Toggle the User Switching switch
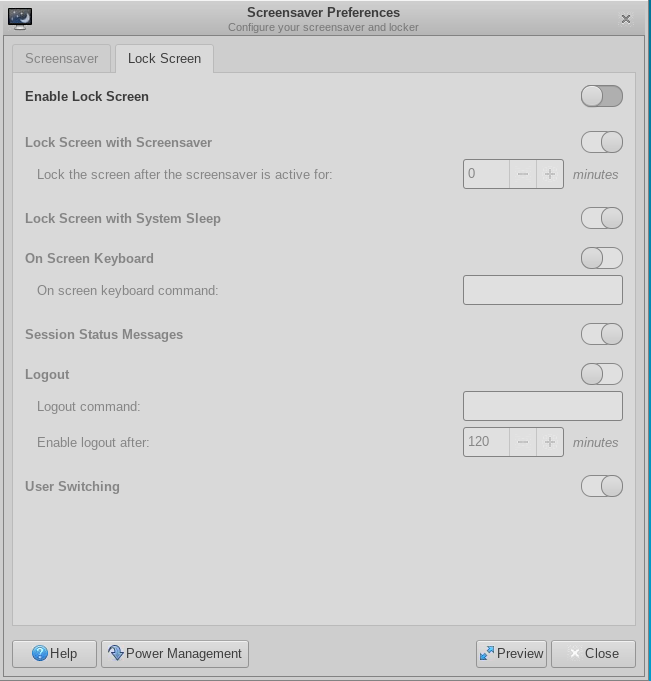This screenshot has height=681, width=651. [601, 486]
